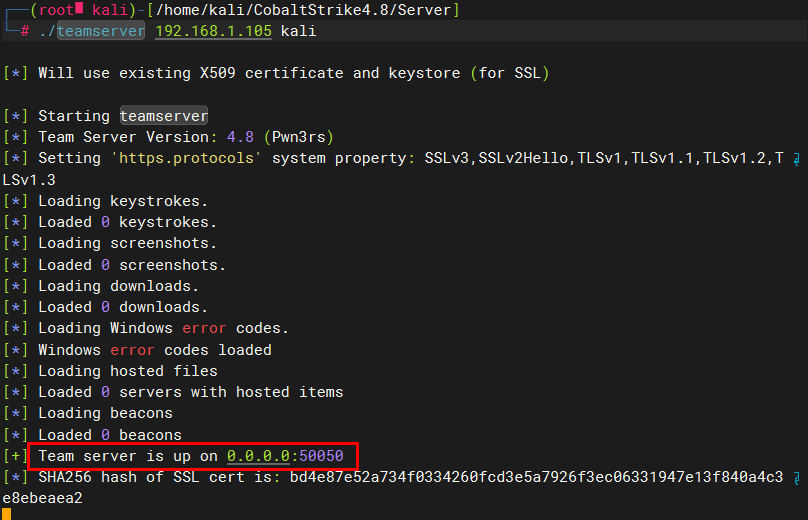Click the 'Loading Windows error codes.' line
This screenshot has width=808, height=520.
click(146, 328)
